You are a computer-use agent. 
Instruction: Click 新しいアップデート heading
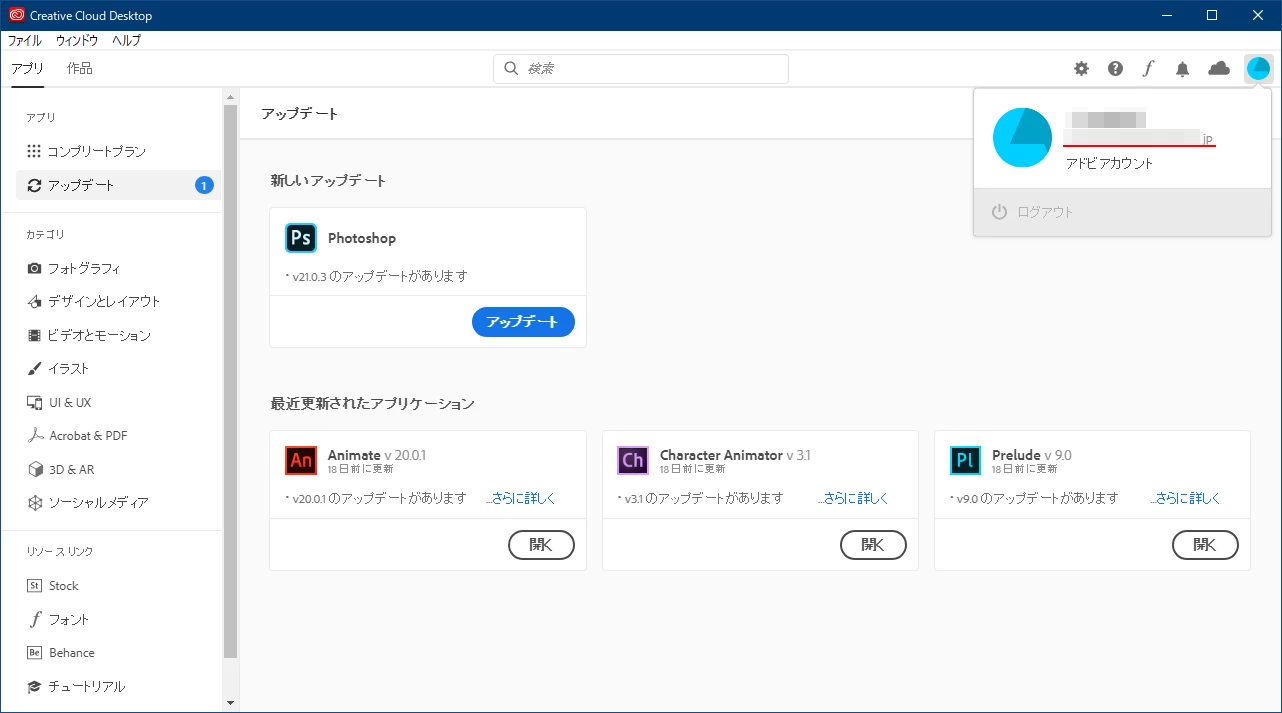(328, 181)
